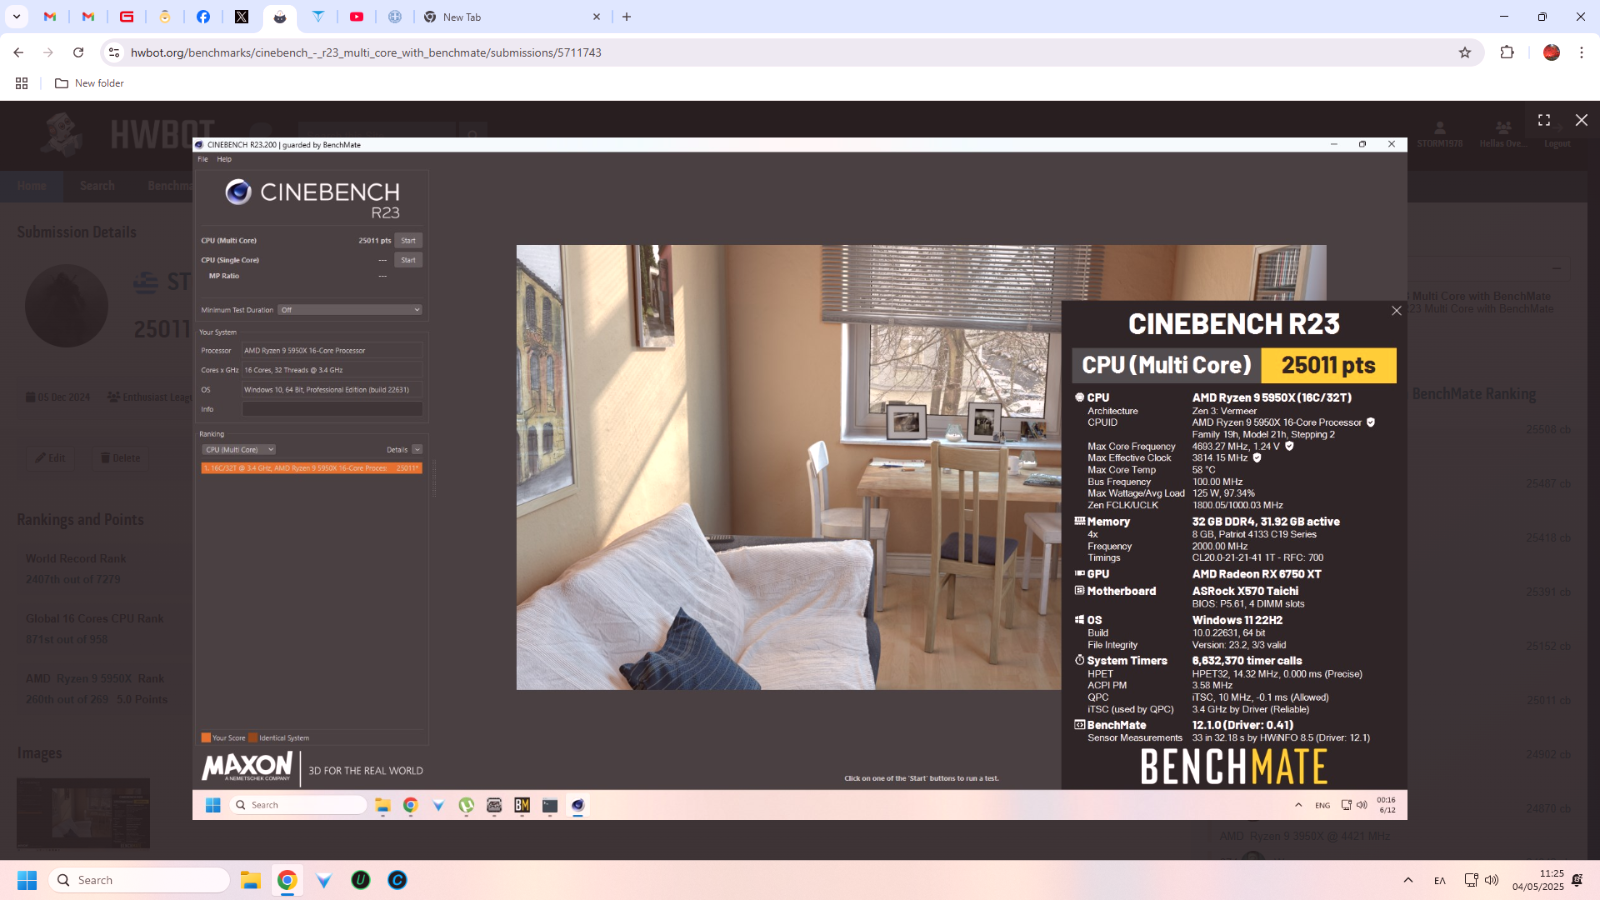
Task: Switch to the globe icon tab
Action: [x=395, y=17]
